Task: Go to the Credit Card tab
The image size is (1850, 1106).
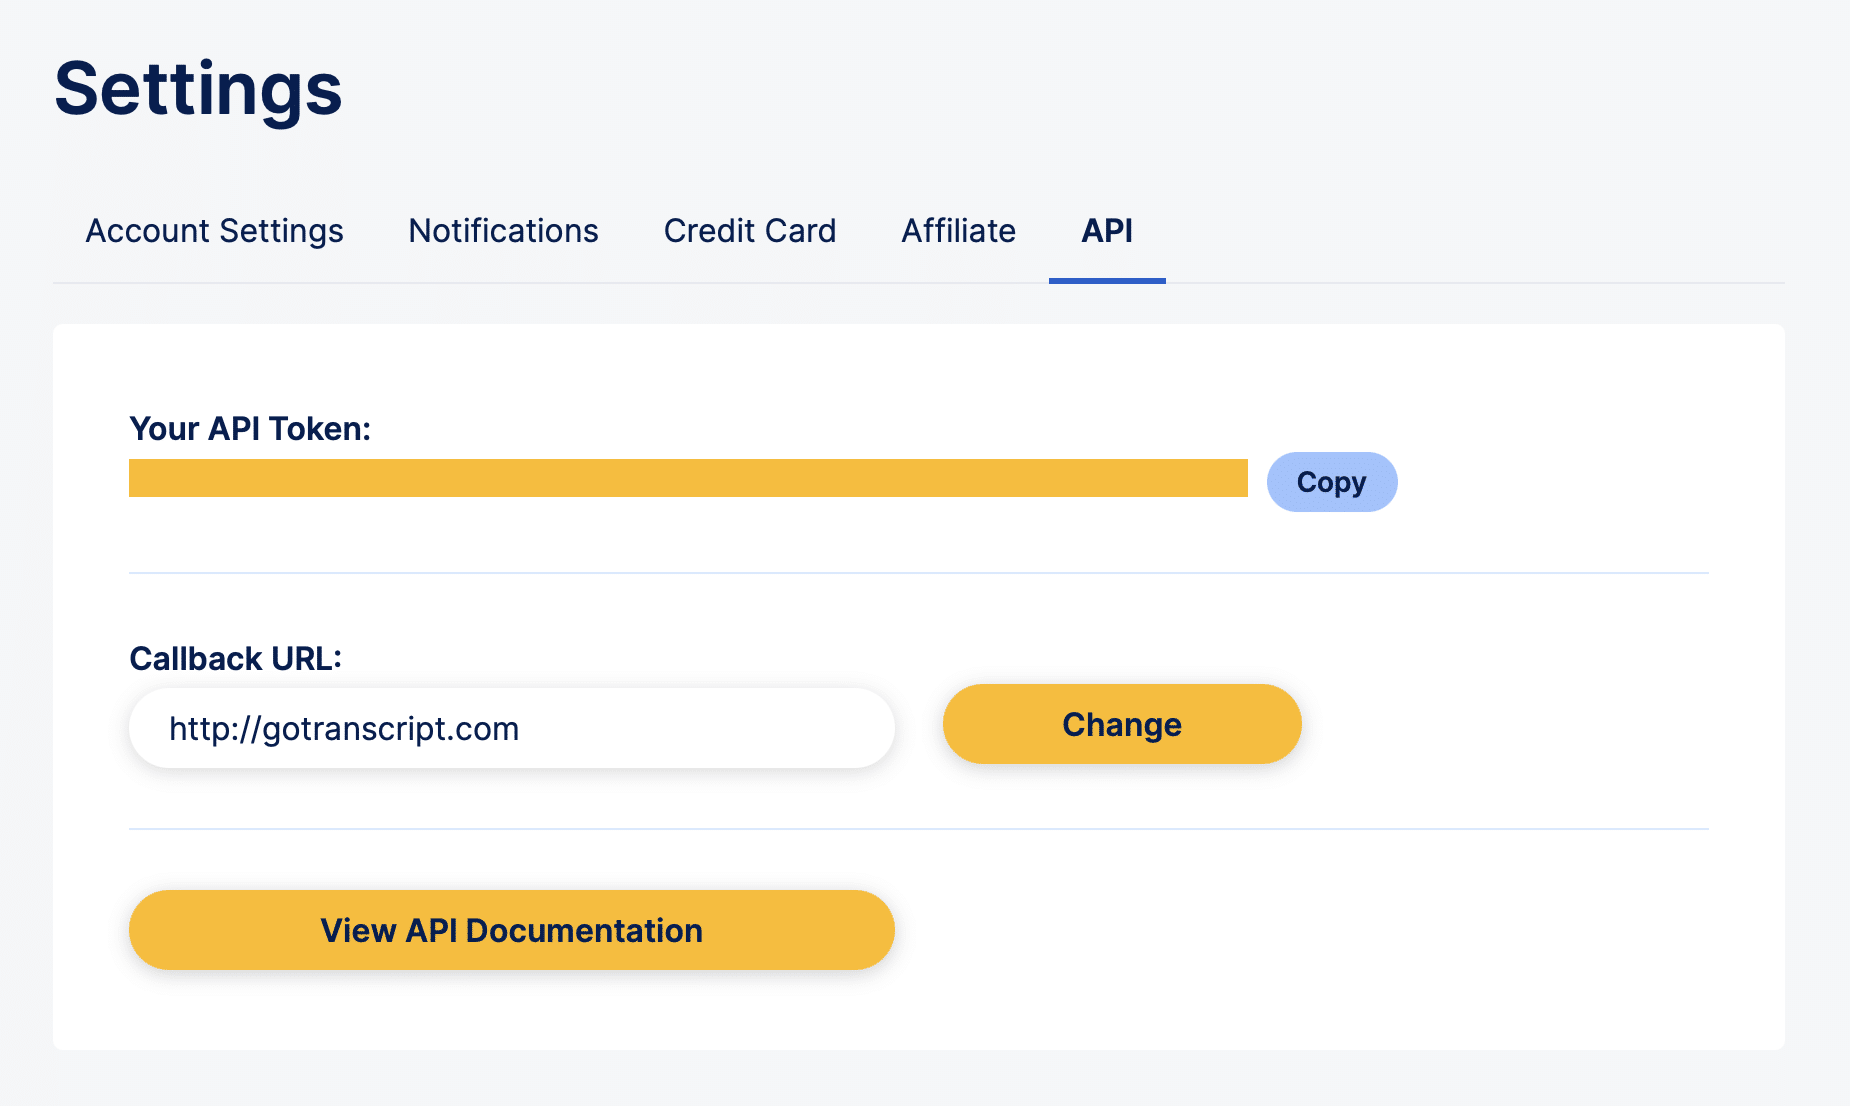Action: click(x=749, y=231)
